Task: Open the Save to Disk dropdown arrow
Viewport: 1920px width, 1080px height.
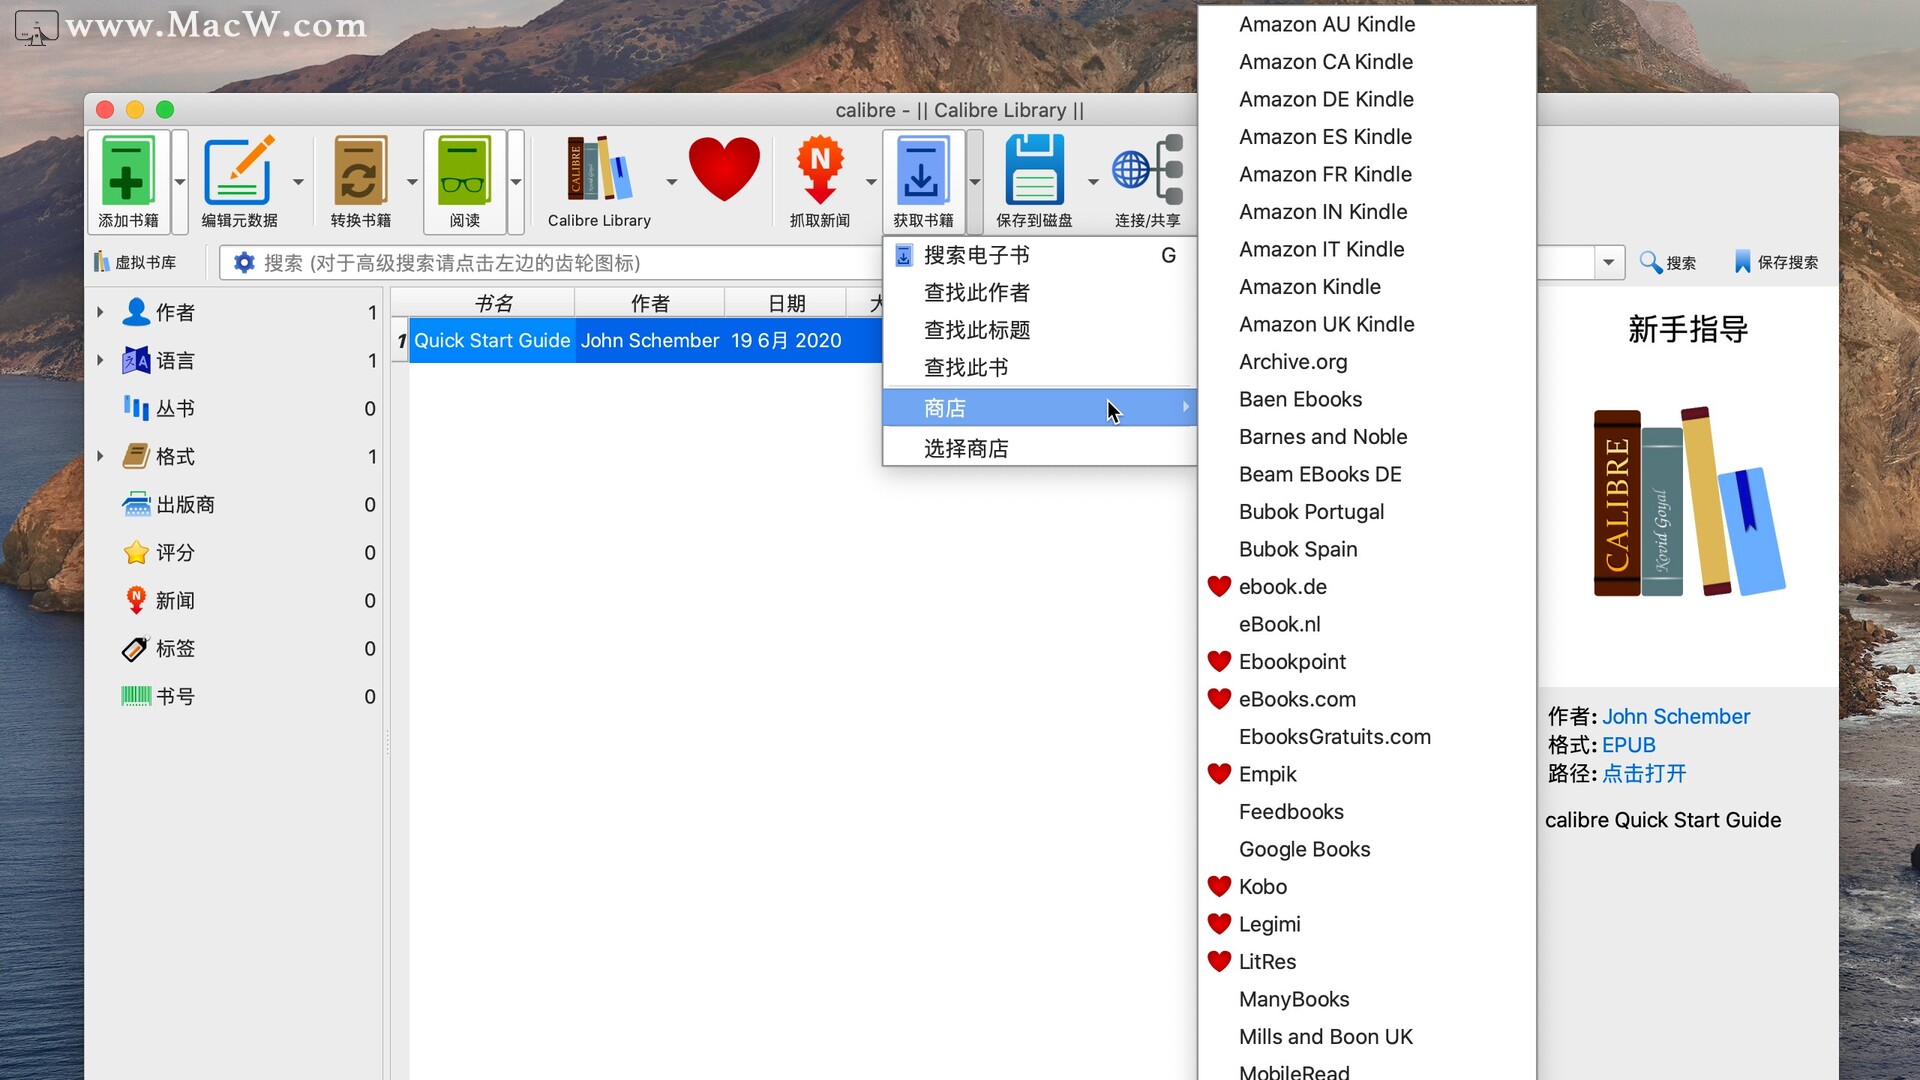Action: [x=1093, y=182]
